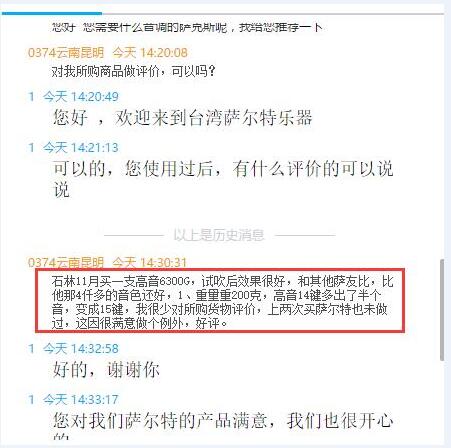Image resolution: width=451 pixels, height=448 pixels.
Task: Select the message 对我所购商品做评价，可以吗?
Action: click(x=133, y=71)
